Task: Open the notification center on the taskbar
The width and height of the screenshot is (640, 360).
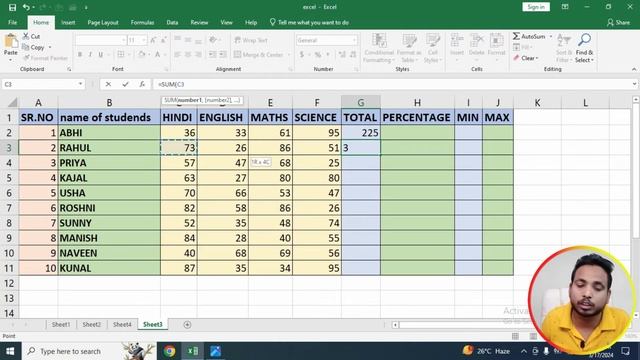Action: 625,351
